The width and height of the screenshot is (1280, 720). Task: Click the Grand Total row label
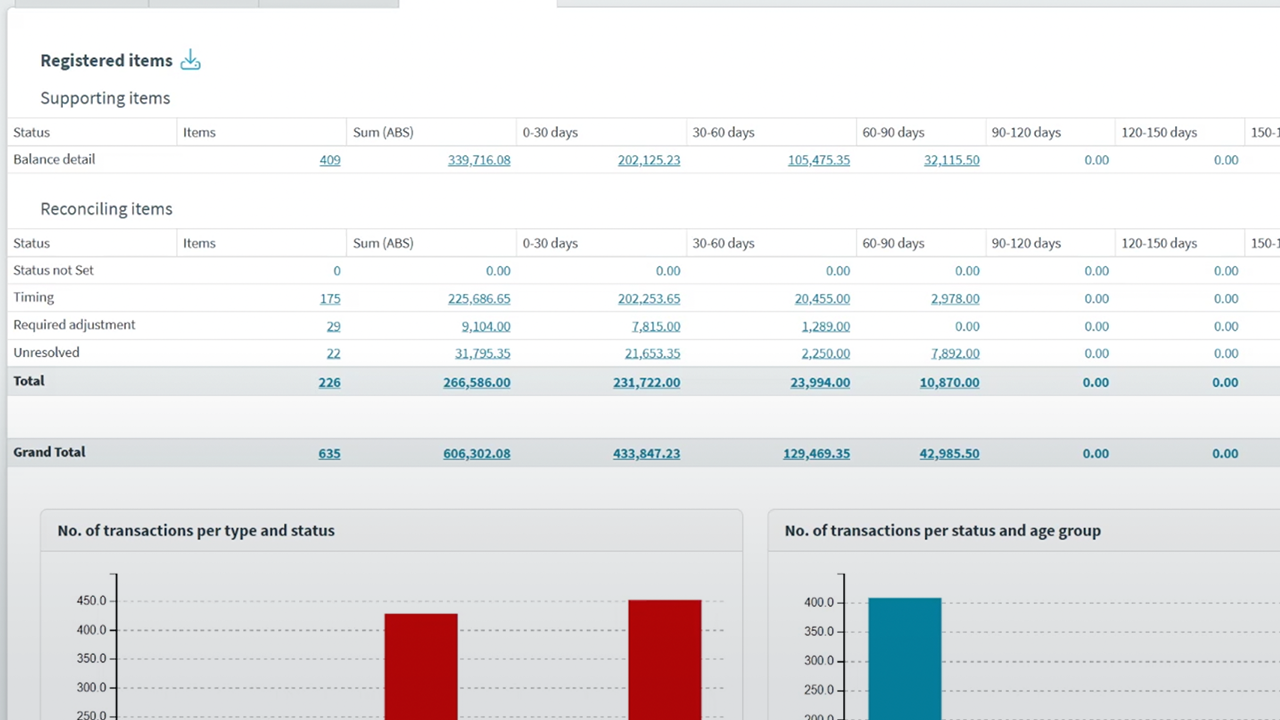pos(49,452)
